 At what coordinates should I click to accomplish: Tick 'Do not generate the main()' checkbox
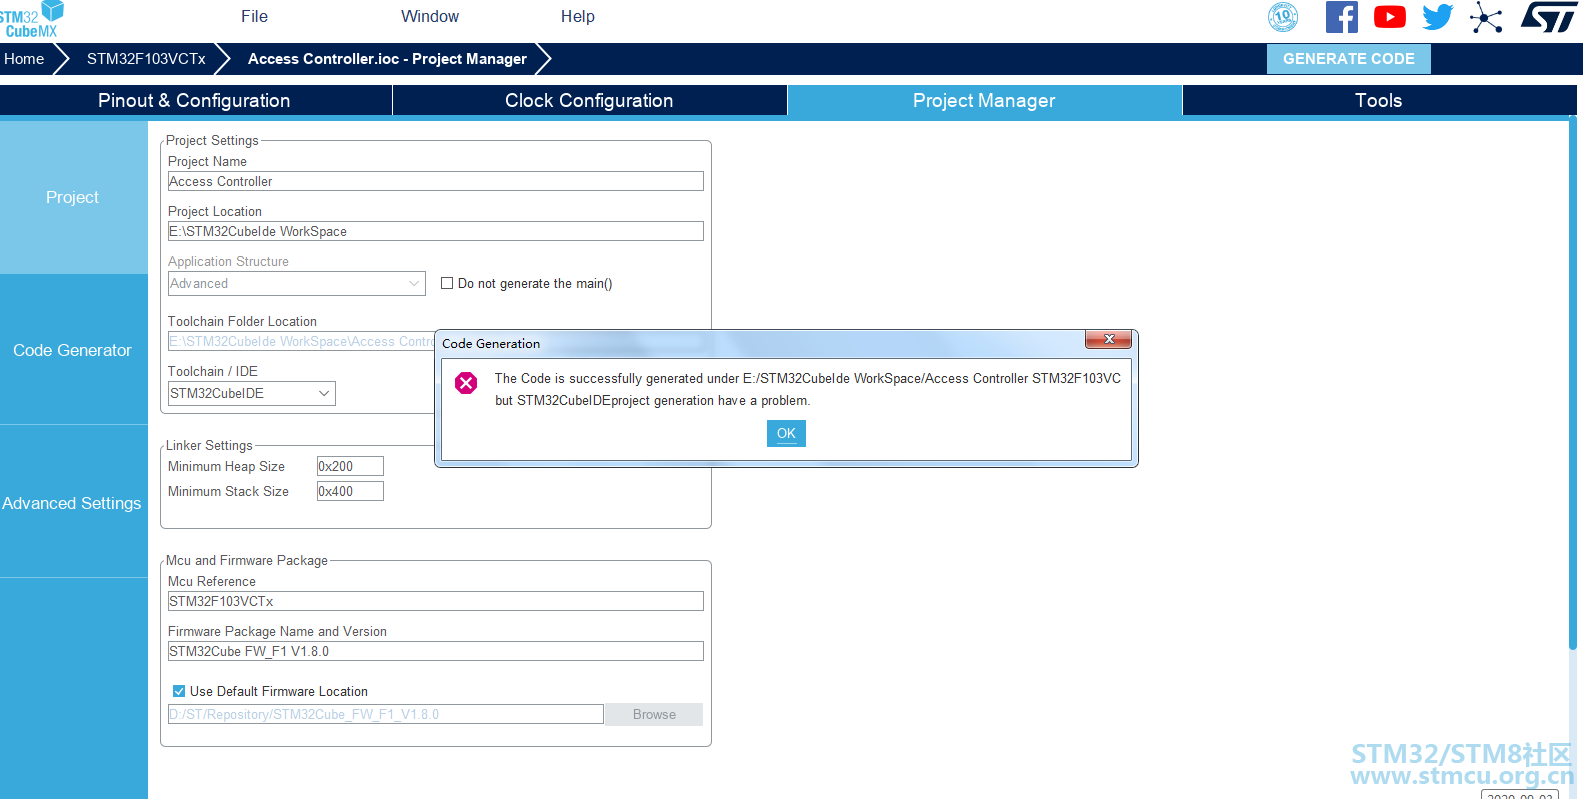click(x=447, y=283)
